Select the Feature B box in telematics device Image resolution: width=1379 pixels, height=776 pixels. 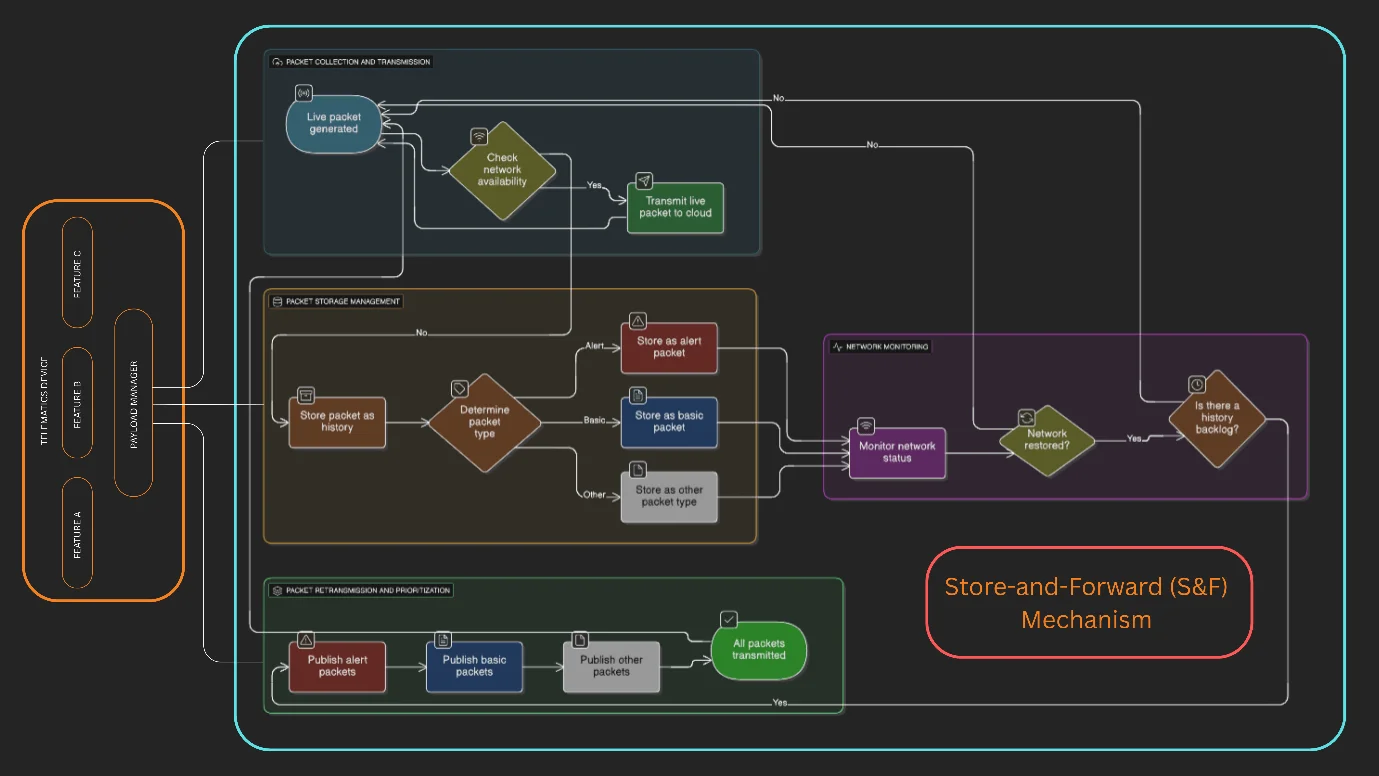click(x=77, y=403)
